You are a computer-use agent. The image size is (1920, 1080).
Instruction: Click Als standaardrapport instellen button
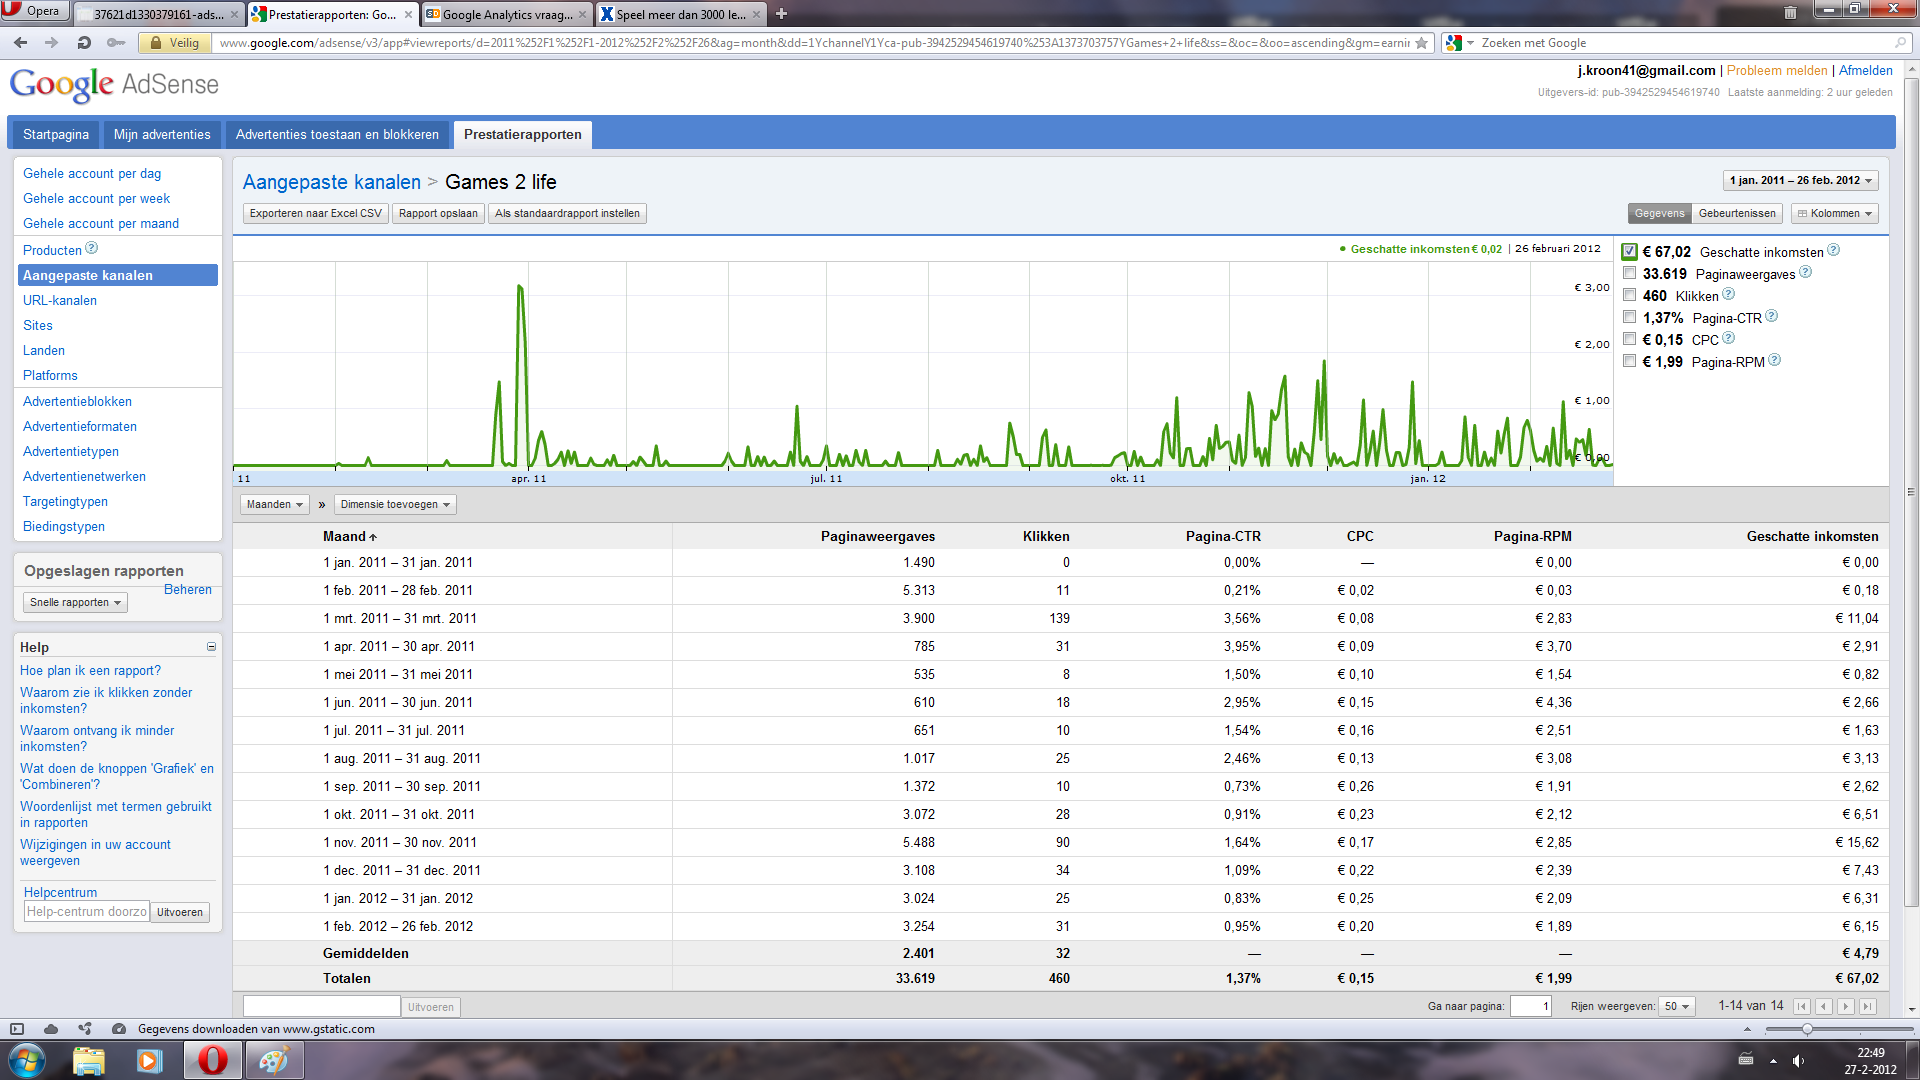pyautogui.click(x=567, y=213)
